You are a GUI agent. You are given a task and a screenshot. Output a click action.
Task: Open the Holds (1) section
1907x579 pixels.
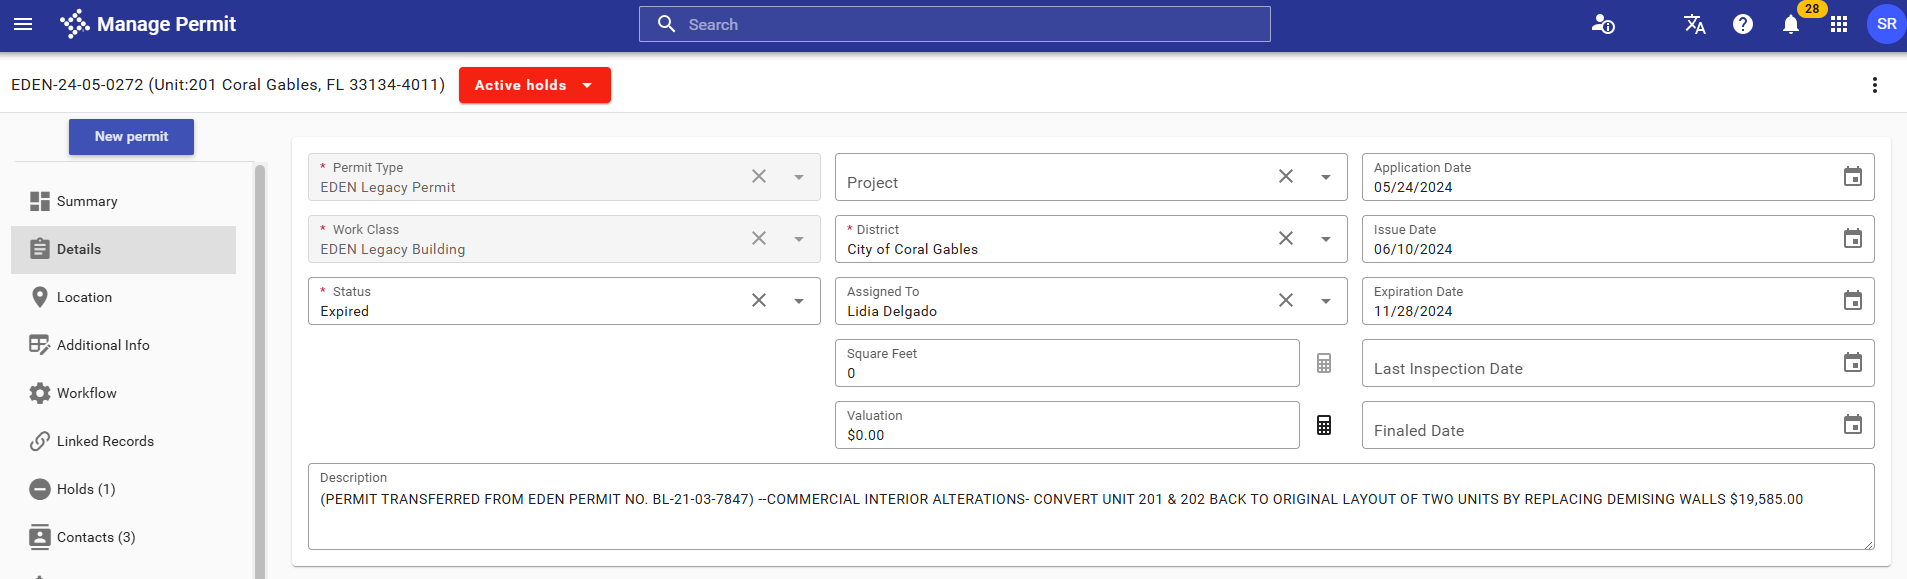86,489
